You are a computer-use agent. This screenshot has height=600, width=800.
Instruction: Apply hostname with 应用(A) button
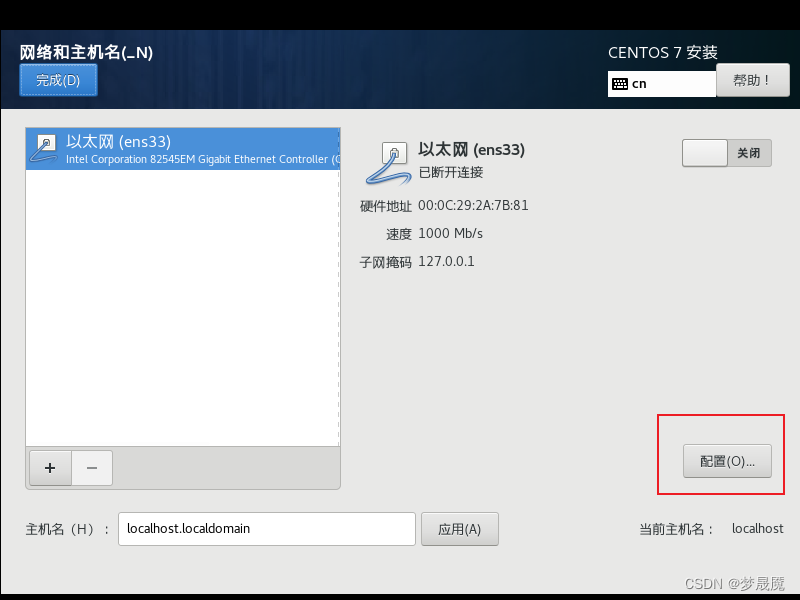[x=460, y=529]
